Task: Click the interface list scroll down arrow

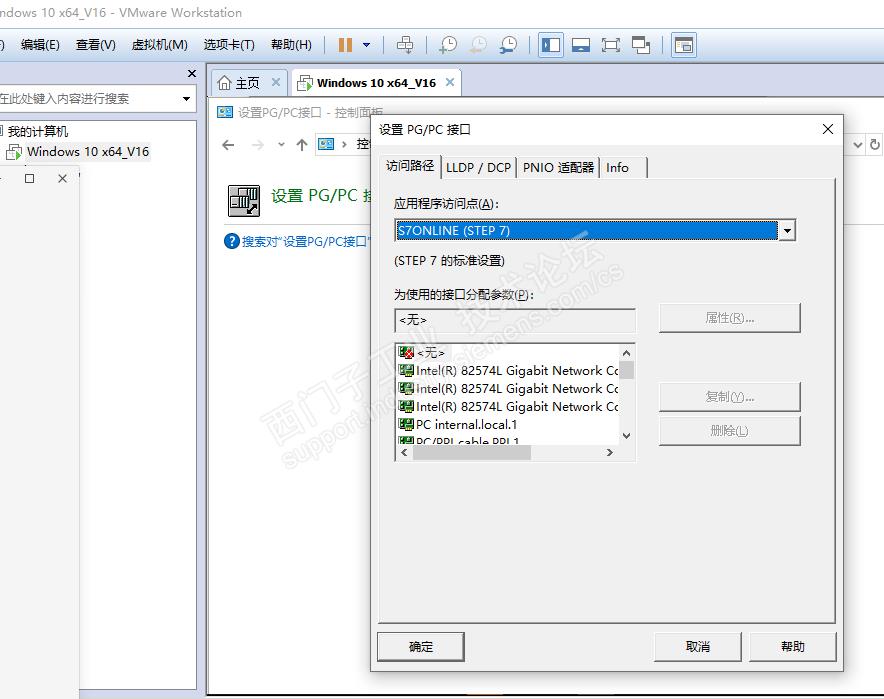Action: tap(626, 436)
